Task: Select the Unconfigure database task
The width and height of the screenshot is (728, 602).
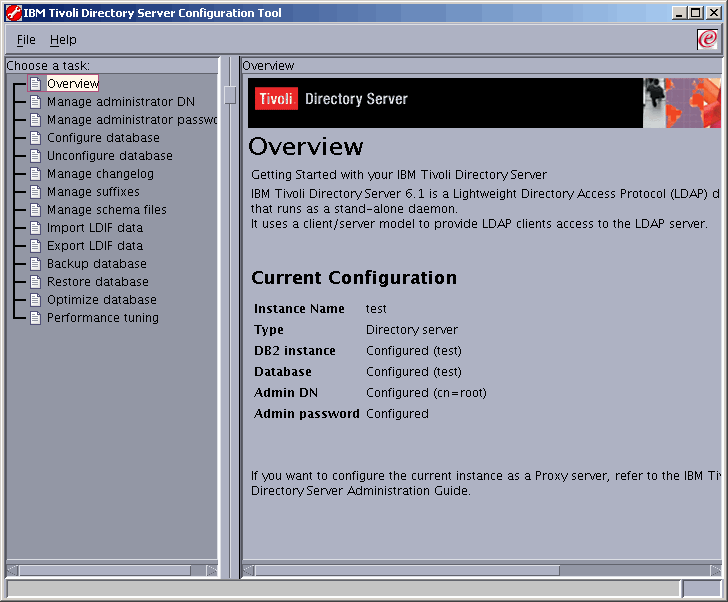Action: pyautogui.click(x=109, y=156)
